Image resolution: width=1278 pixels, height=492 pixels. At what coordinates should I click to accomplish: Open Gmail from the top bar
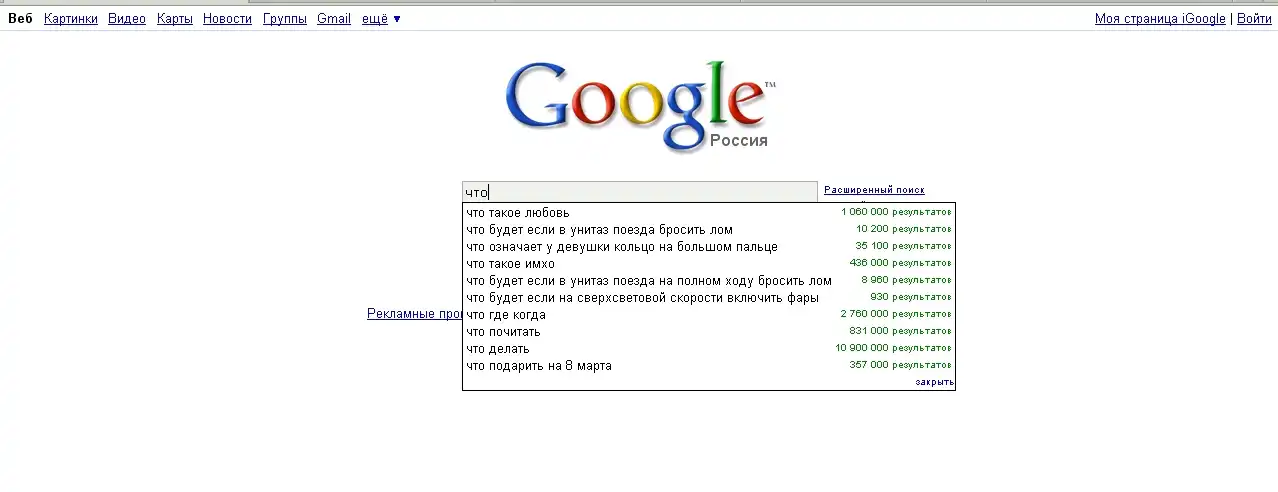334,19
